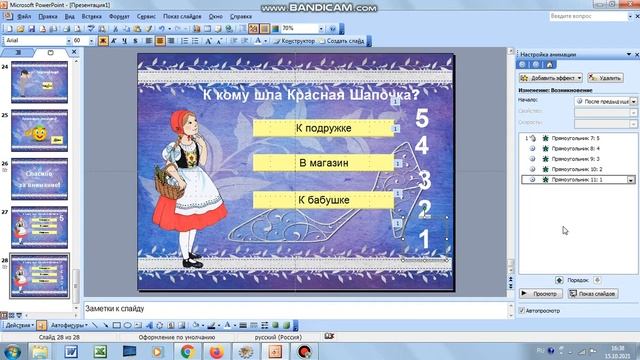Click the Удалить button
This screenshot has width=640, height=360.
click(x=605, y=78)
